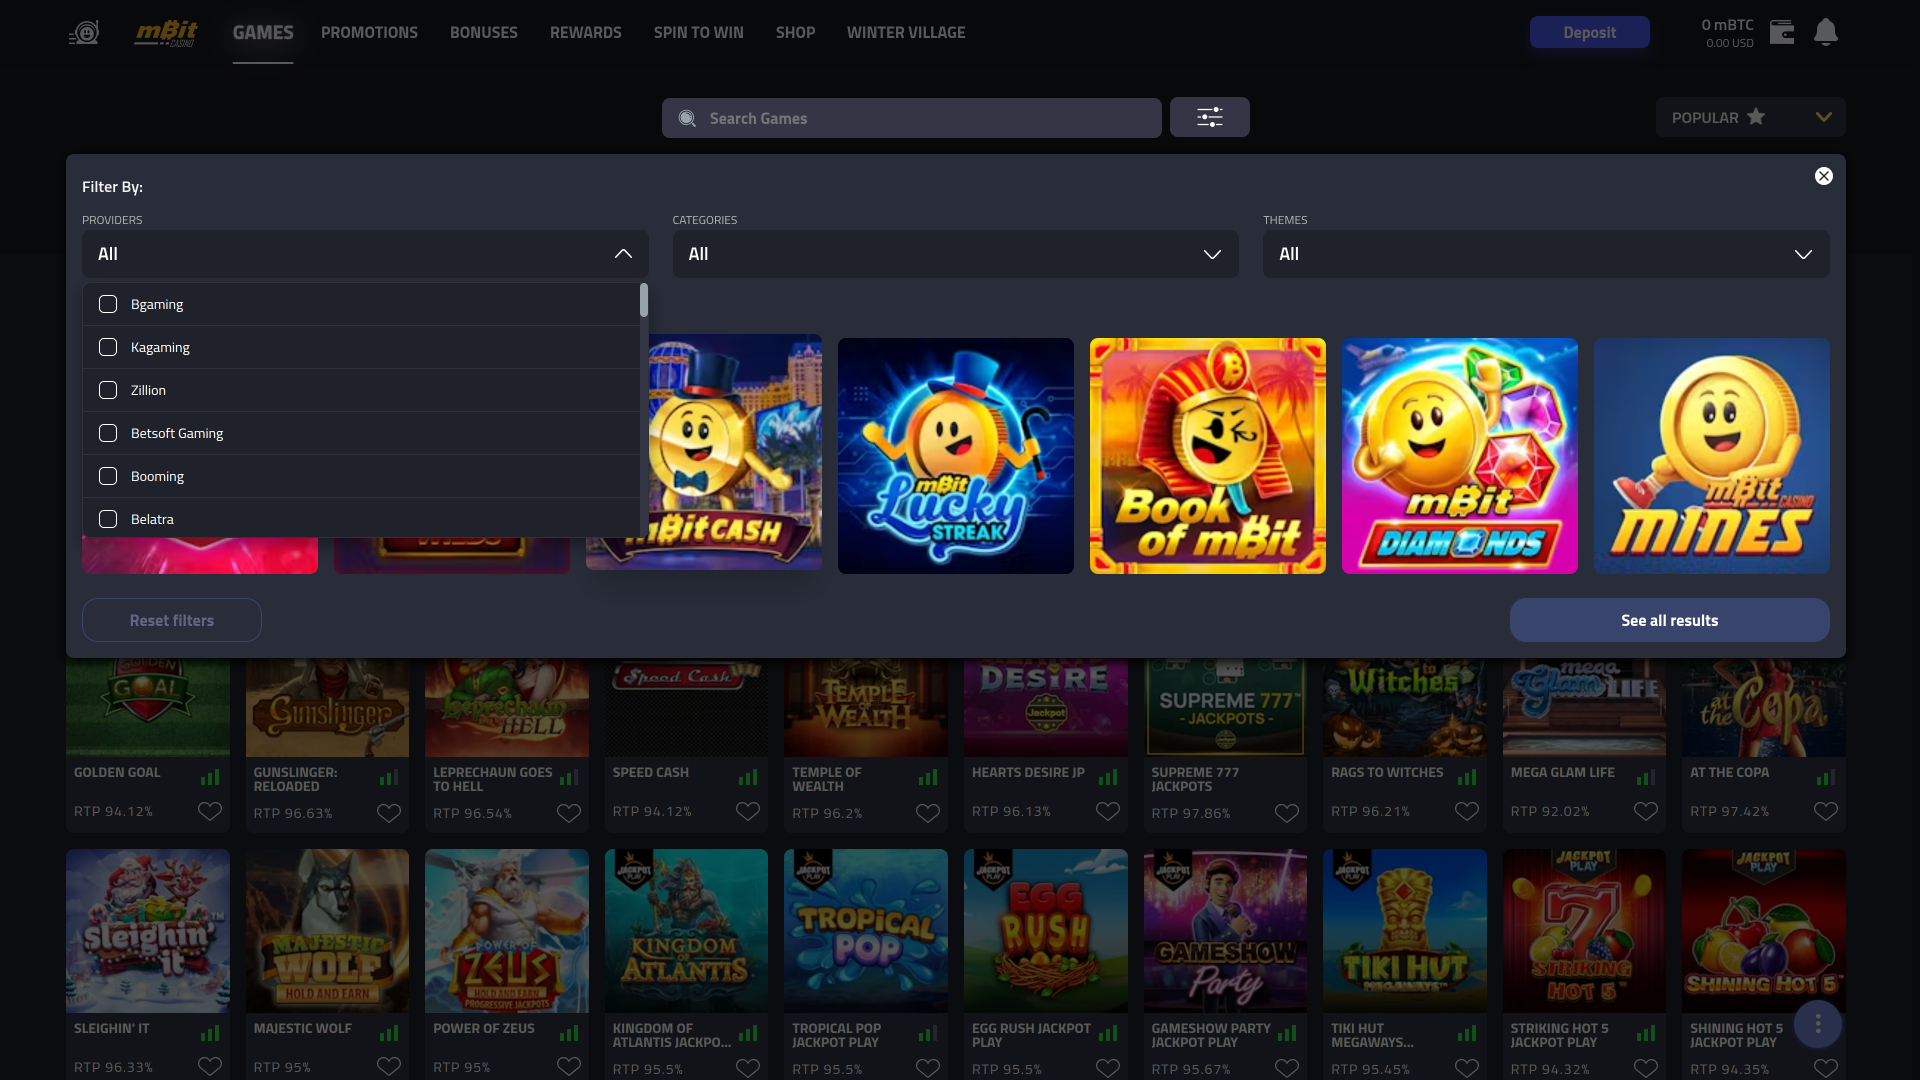
Task: Favorite Golden Goal using the heart icon
Action: click(209, 811)
